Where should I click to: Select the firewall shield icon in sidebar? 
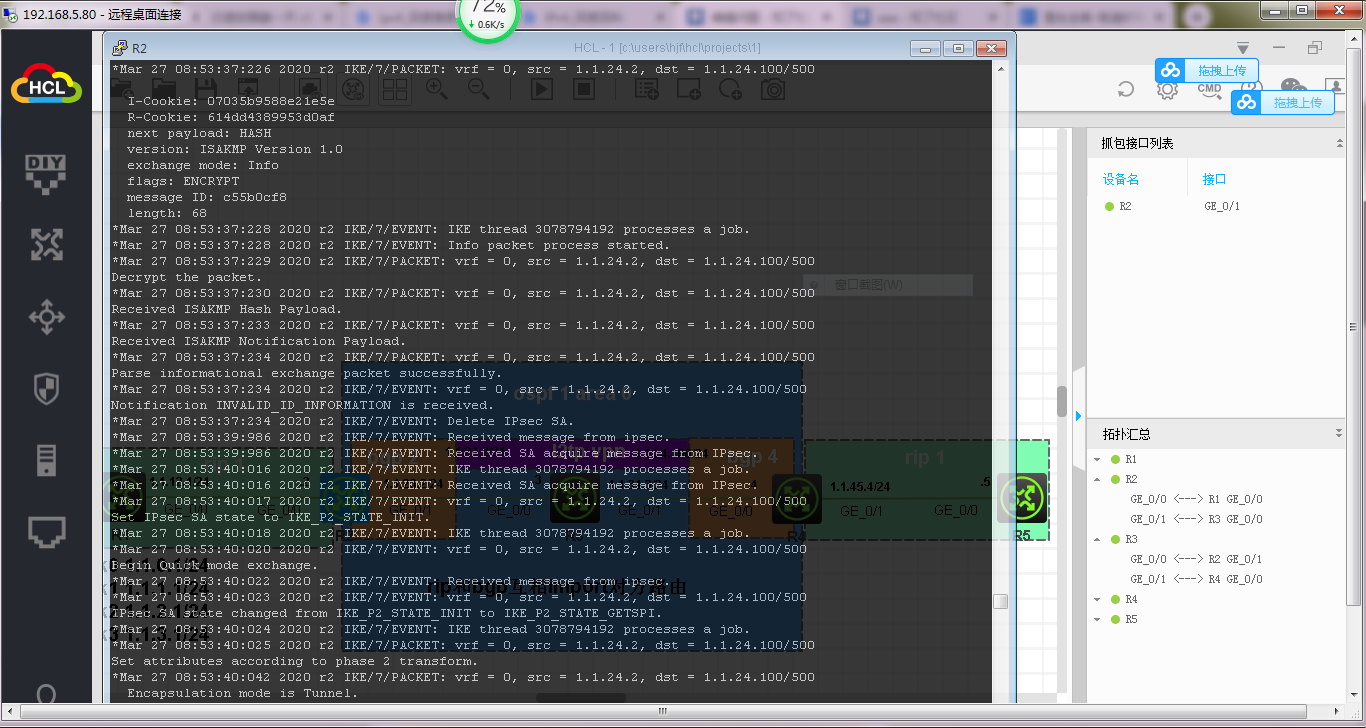pos(46,388)
